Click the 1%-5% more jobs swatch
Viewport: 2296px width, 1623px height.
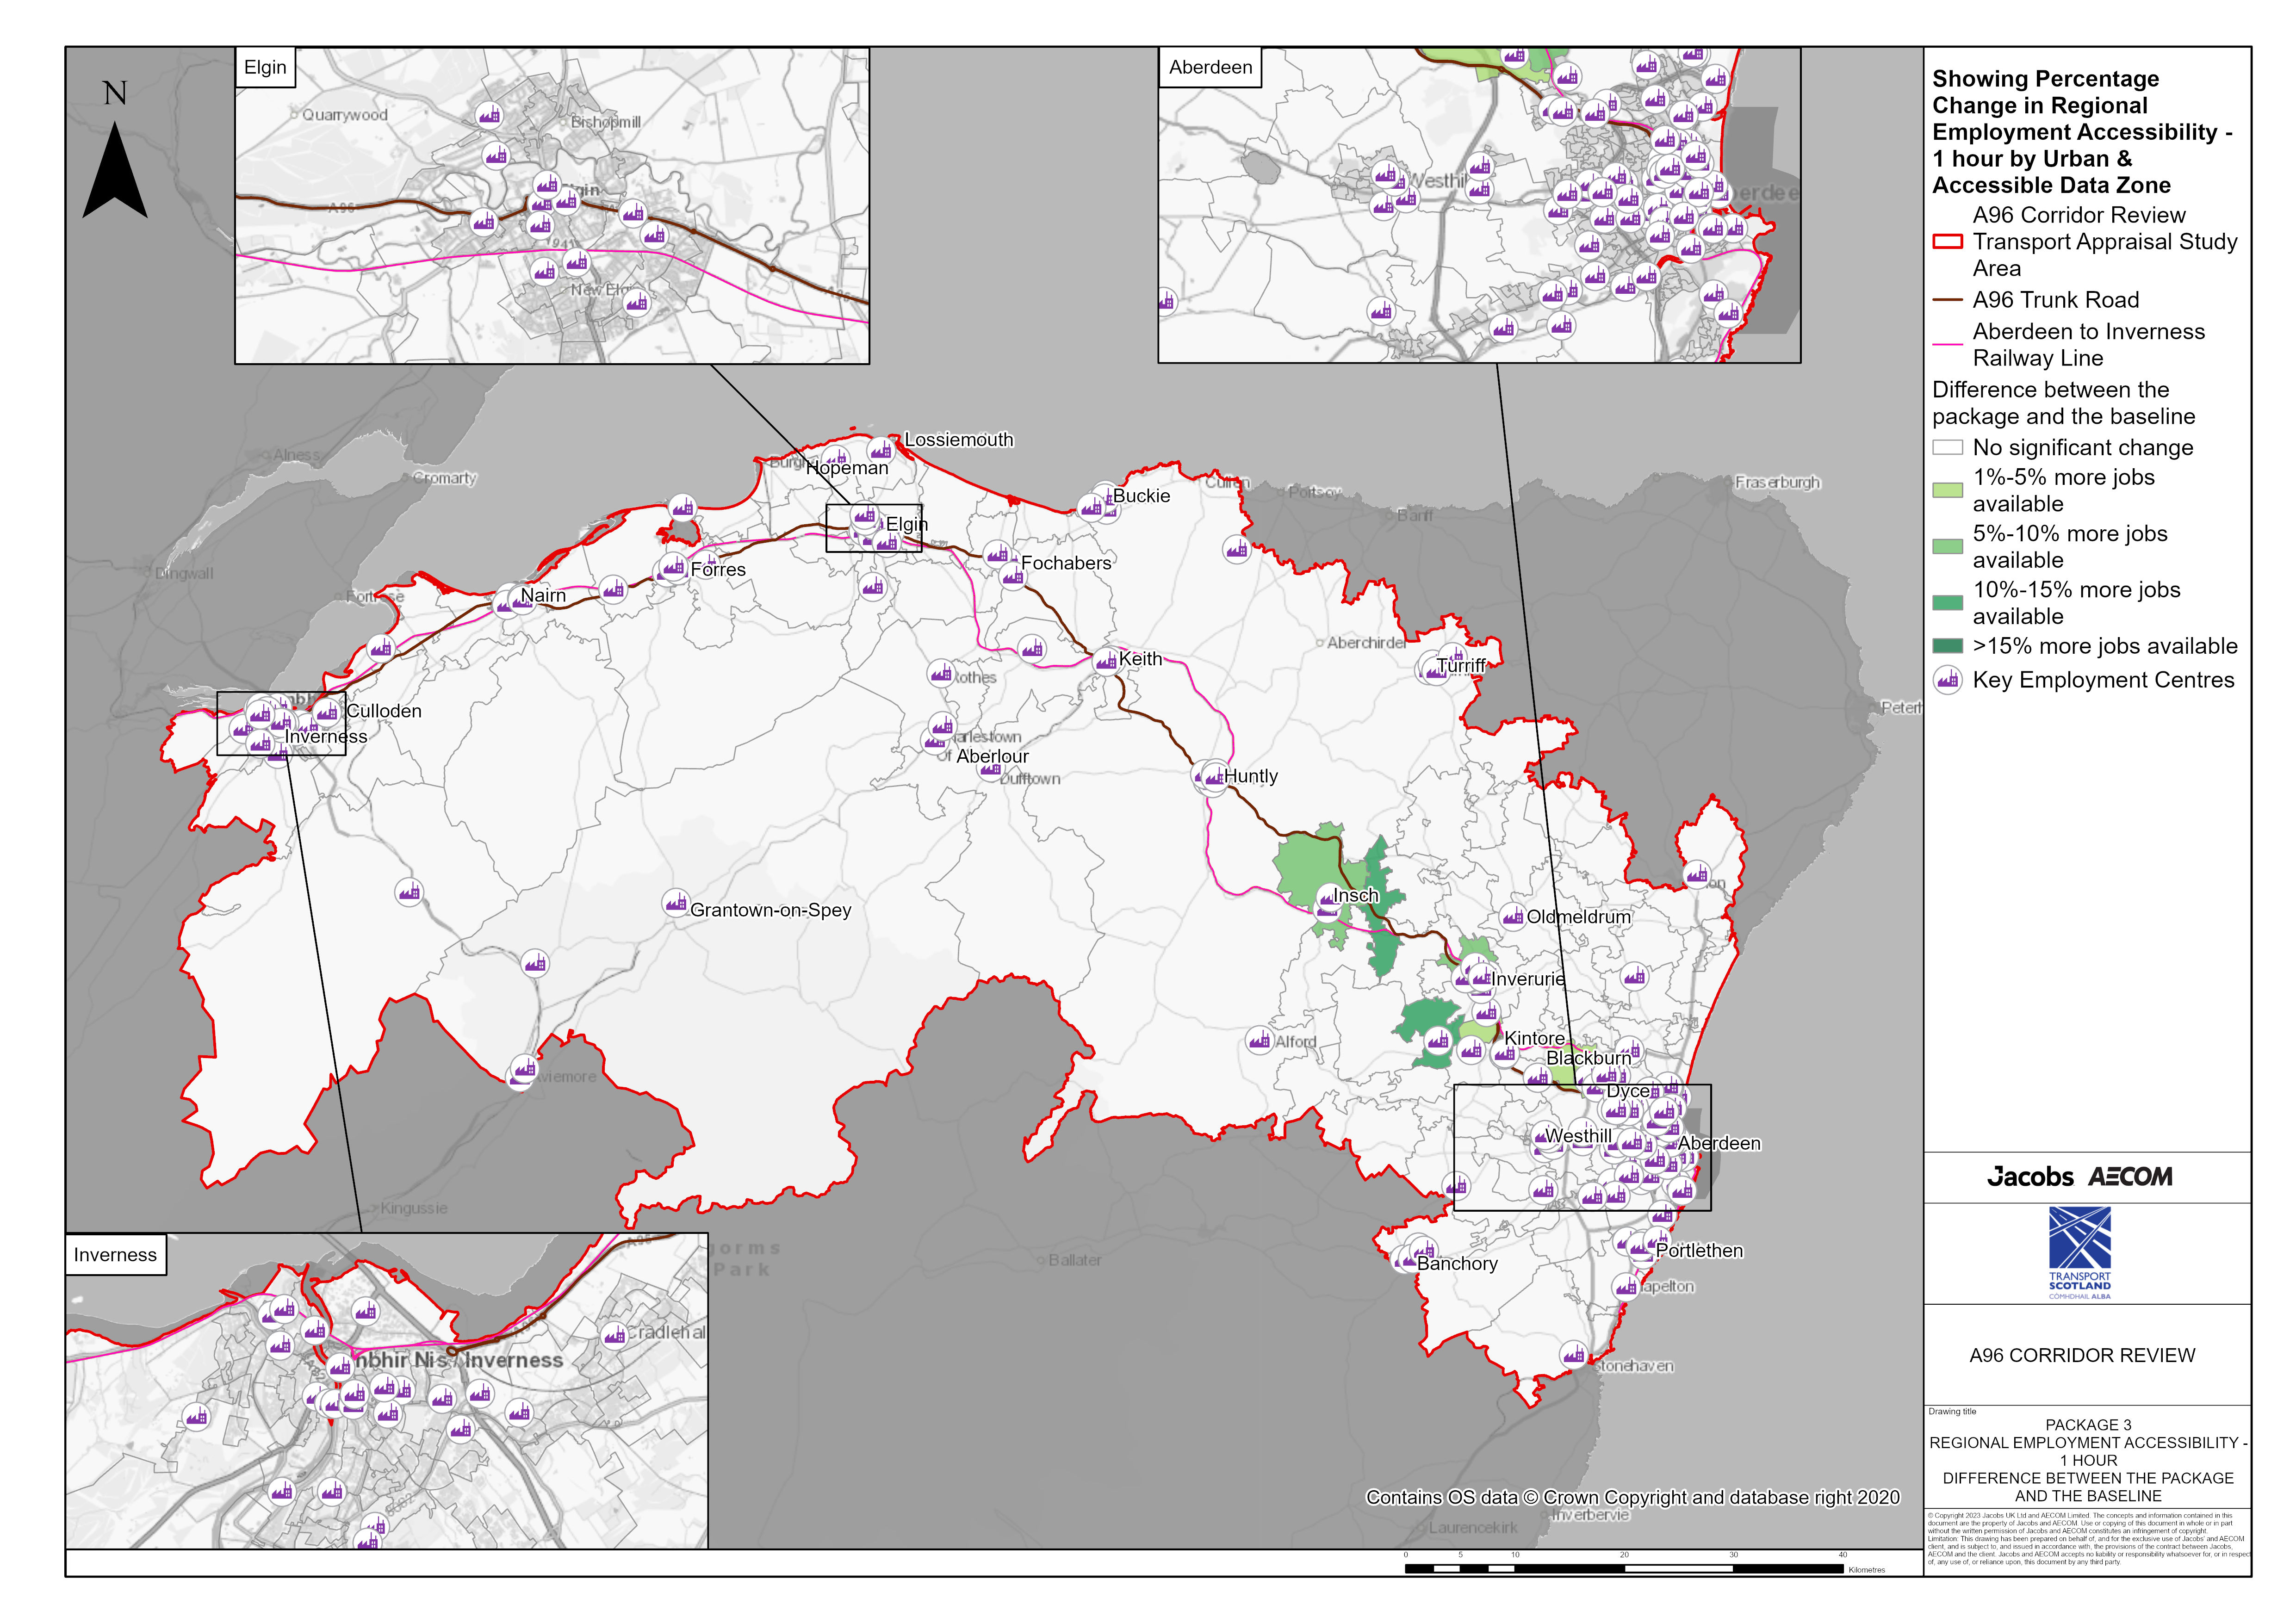[x=1947, y=490]
